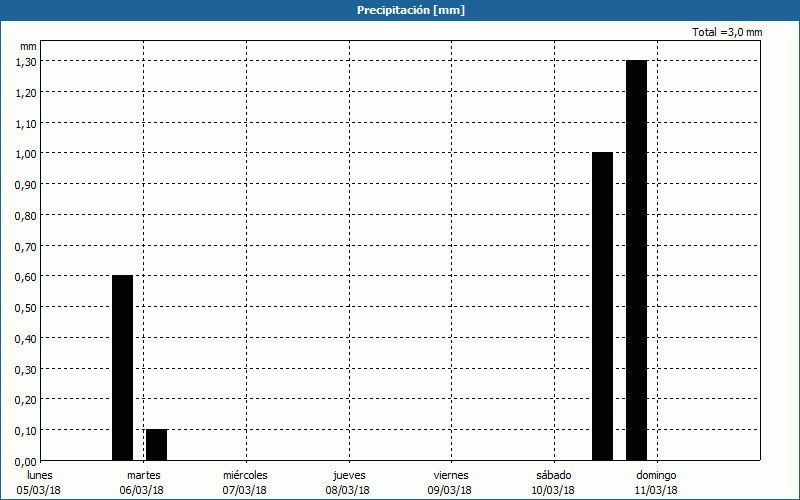This screenshot has width=800, height=500.
Task: Click the Precipitación [mm] chart title
Action: click(x=410, y=10)
